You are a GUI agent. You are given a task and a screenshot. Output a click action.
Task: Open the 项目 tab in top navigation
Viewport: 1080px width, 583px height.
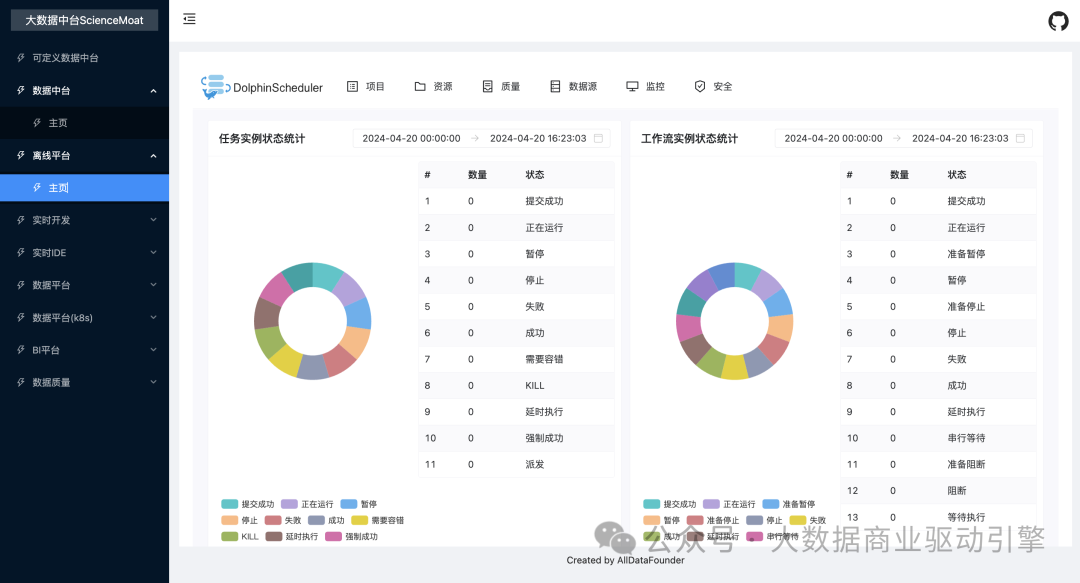(366, 87)
